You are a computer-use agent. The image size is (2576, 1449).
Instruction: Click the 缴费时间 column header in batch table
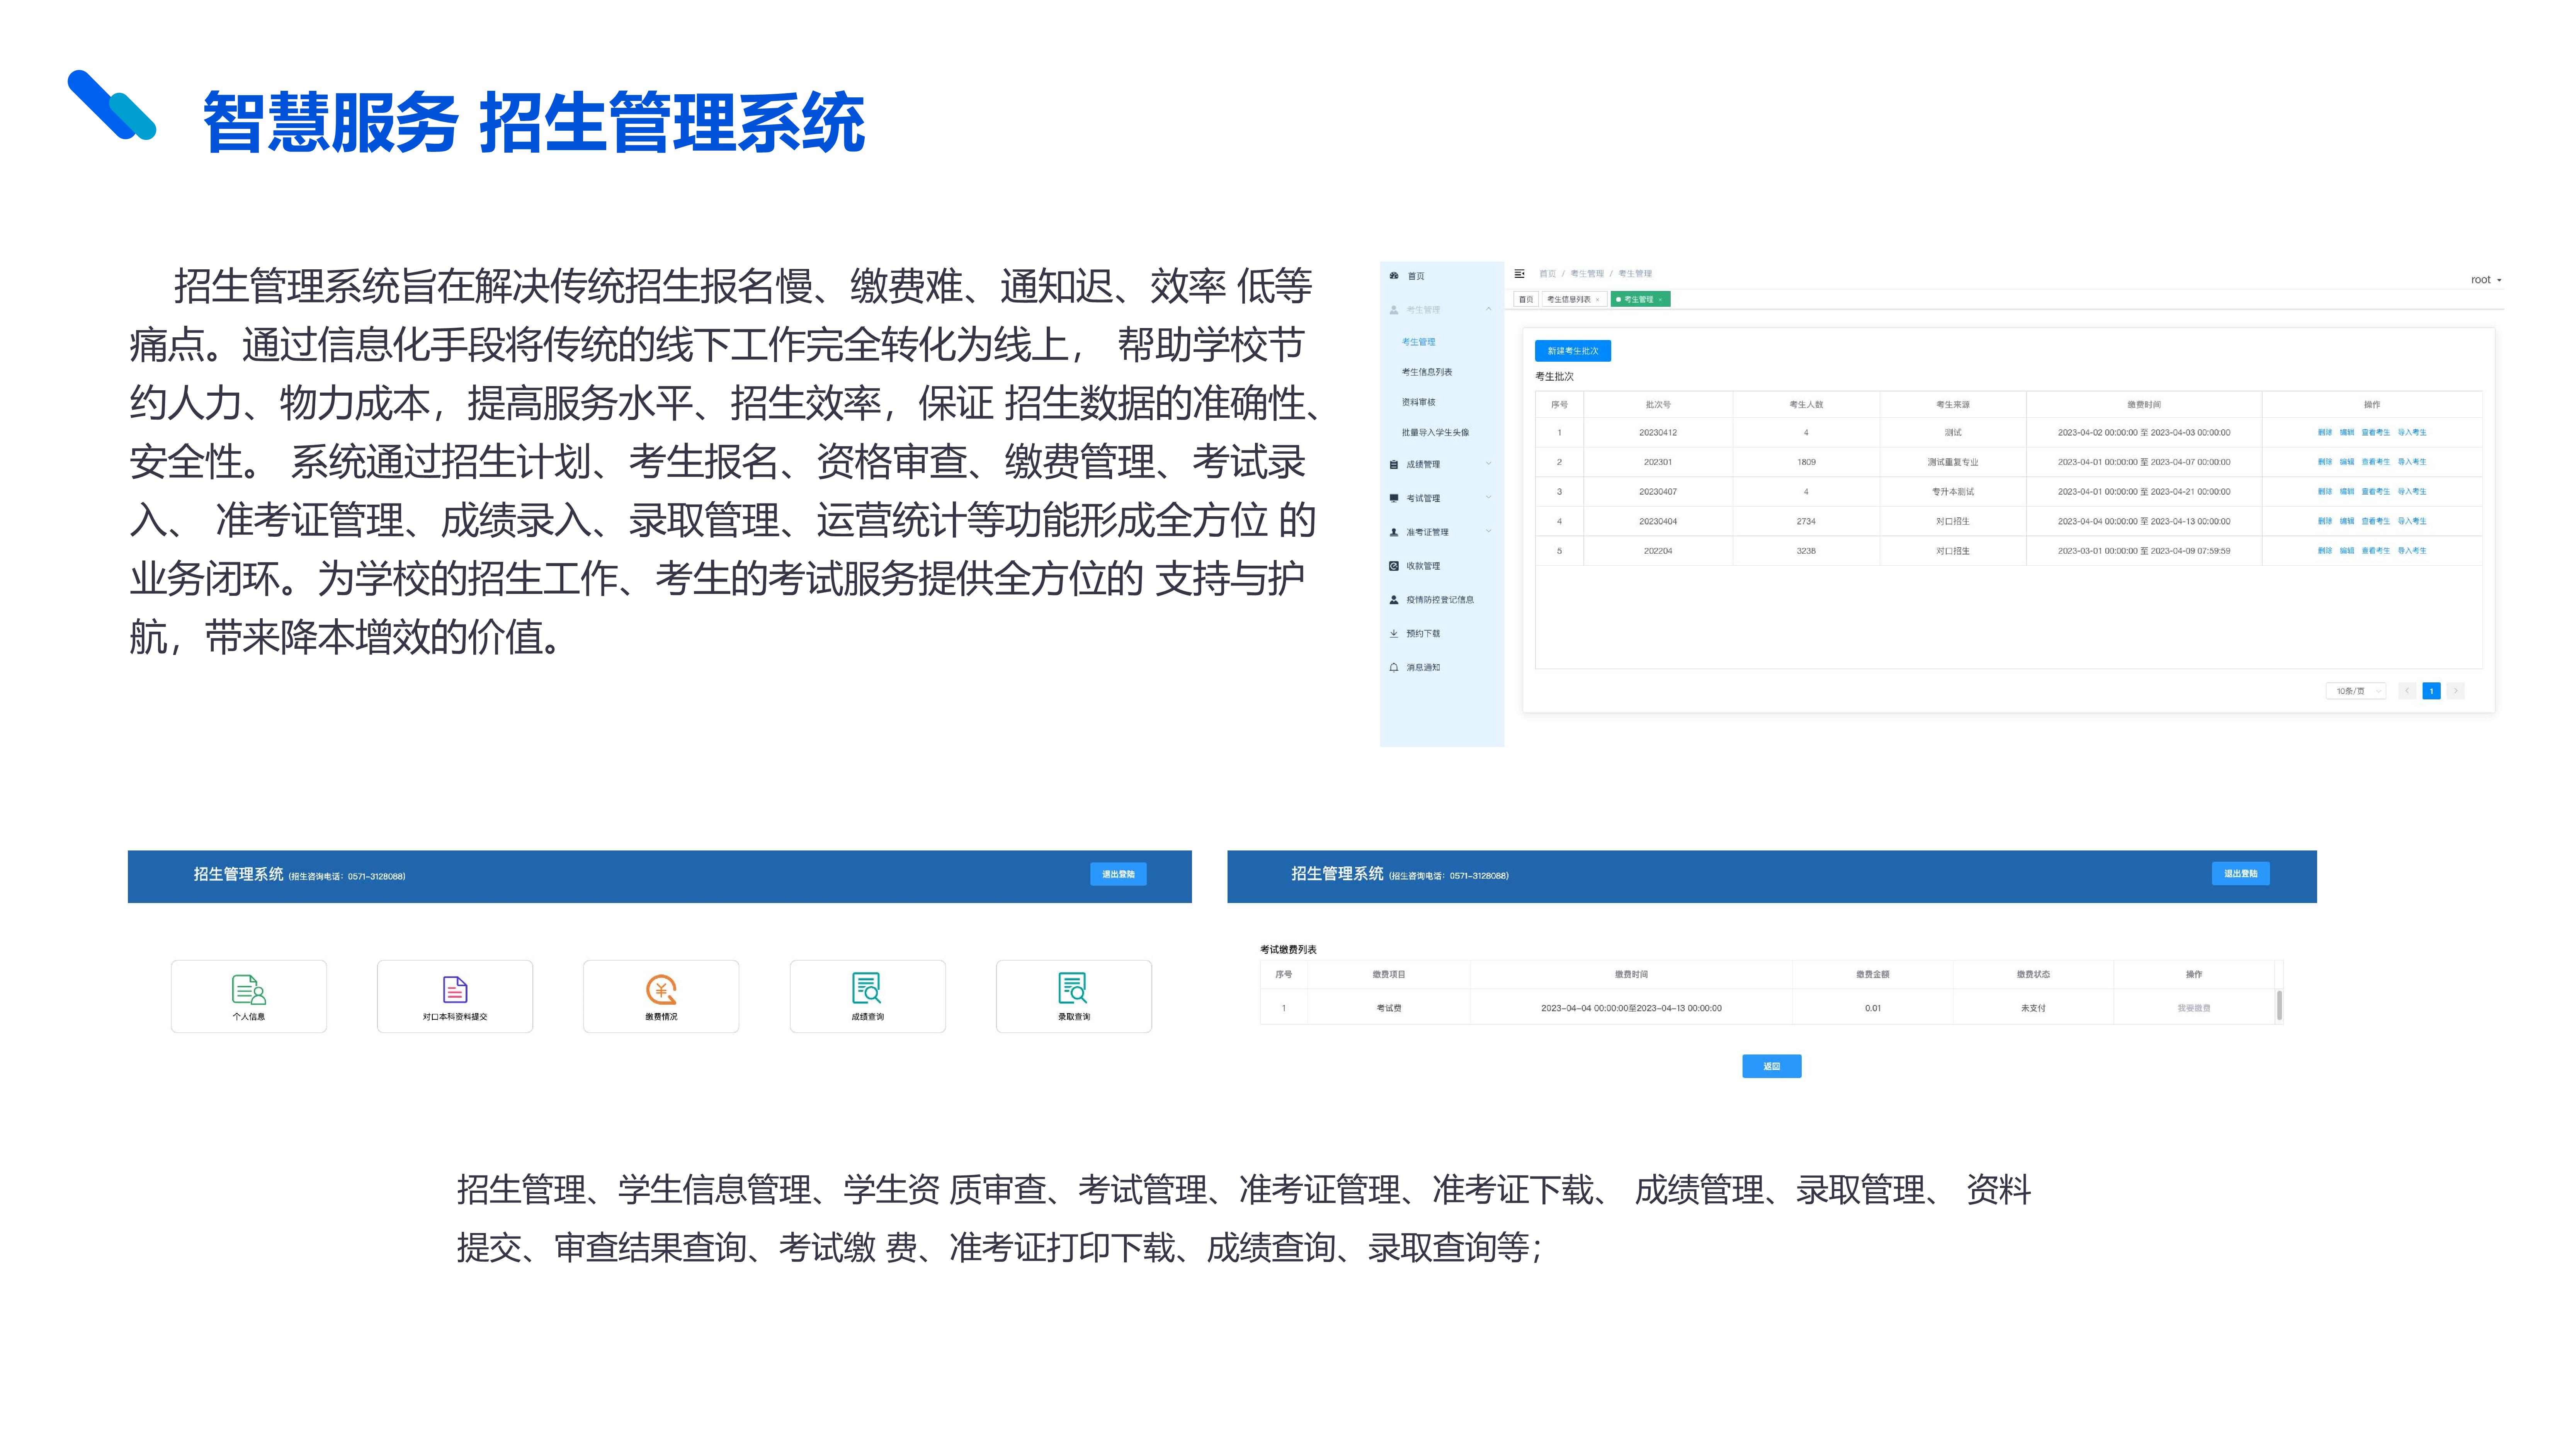tap(2144, 405)
